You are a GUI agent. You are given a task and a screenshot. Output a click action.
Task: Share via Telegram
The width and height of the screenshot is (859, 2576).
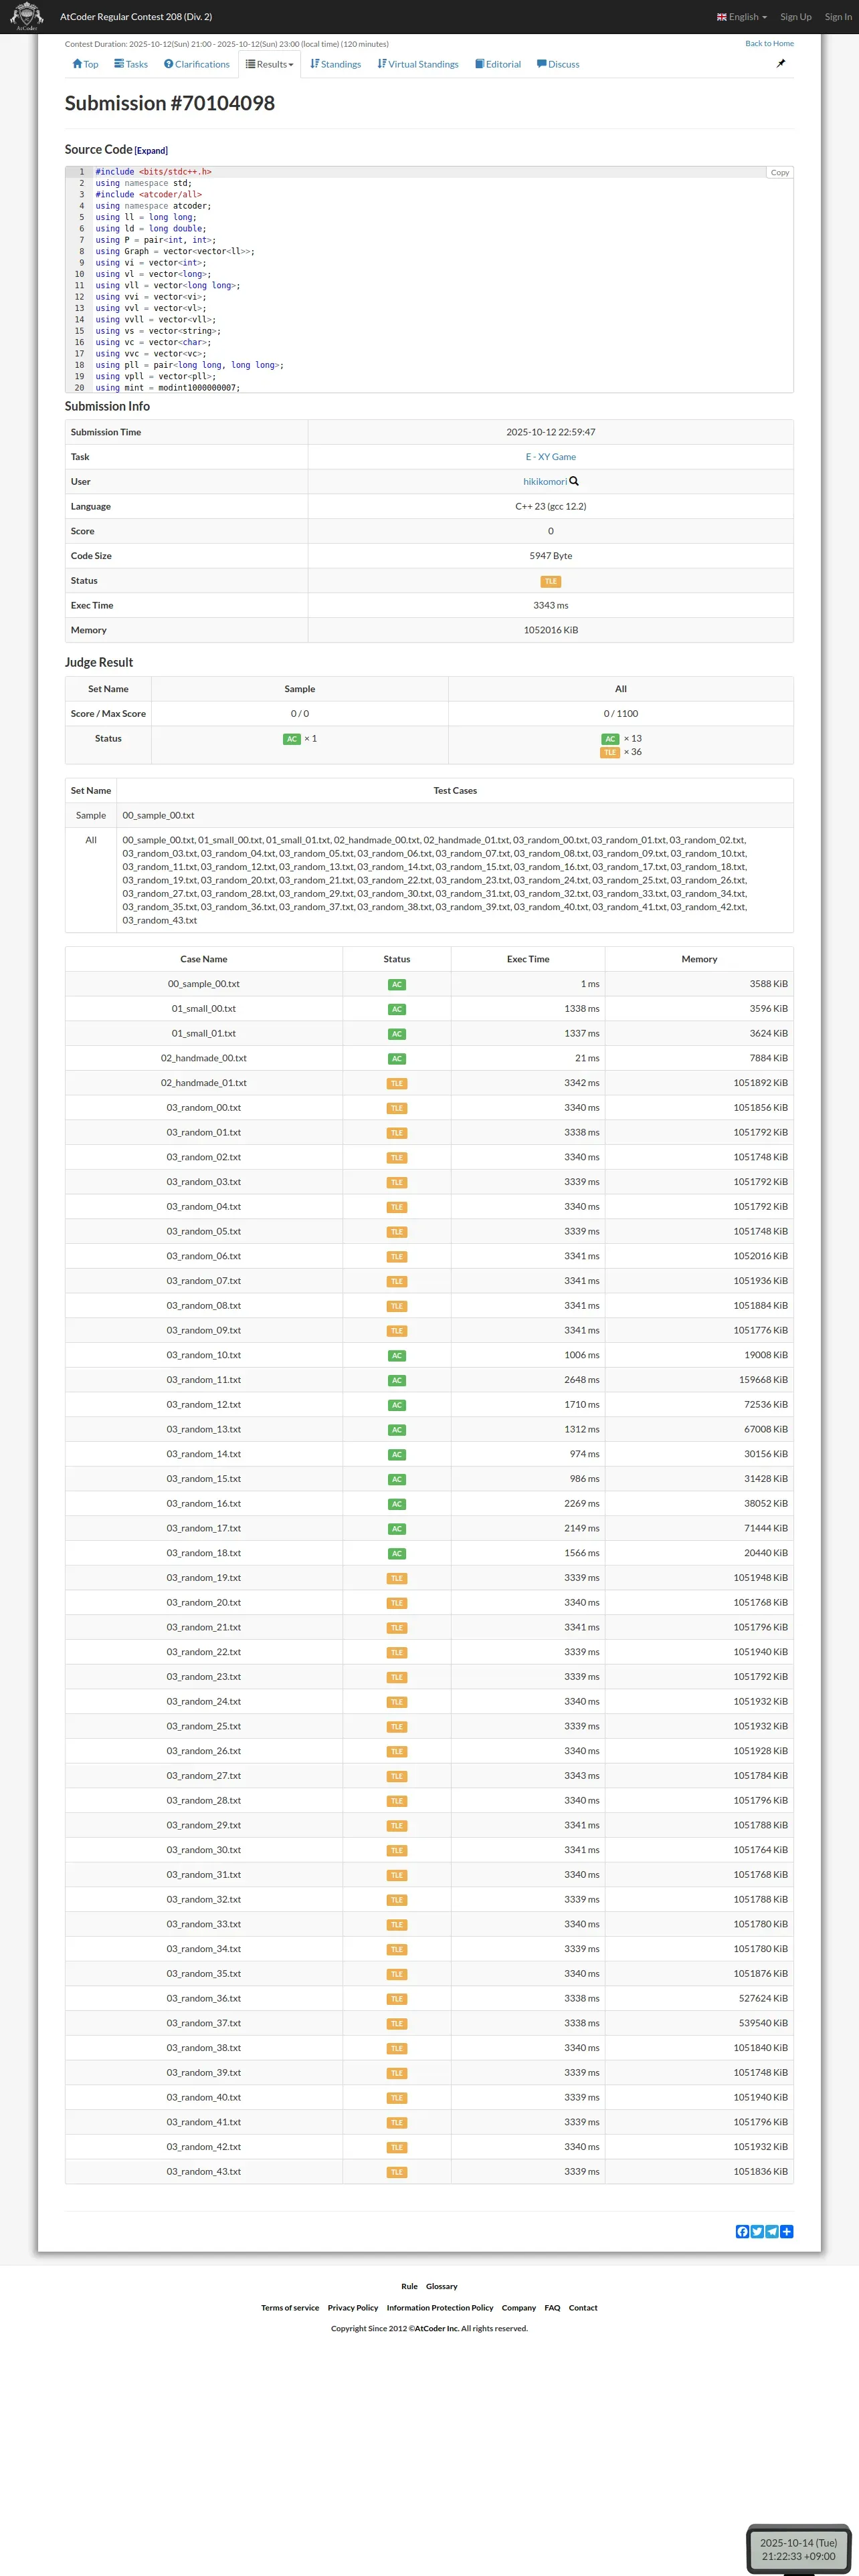[772, 2232]
